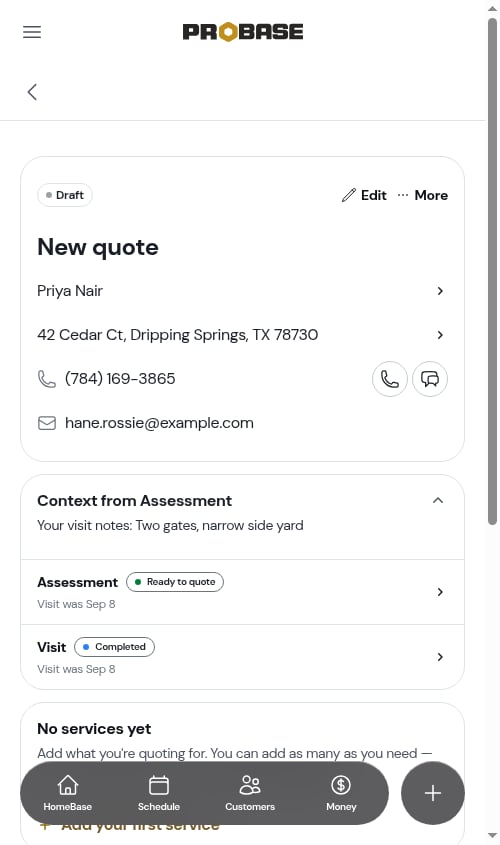Viewport: 500px width, 845px height.
Task: Go to Money tab
Action: pyautogui.click(x=341, y=793)
